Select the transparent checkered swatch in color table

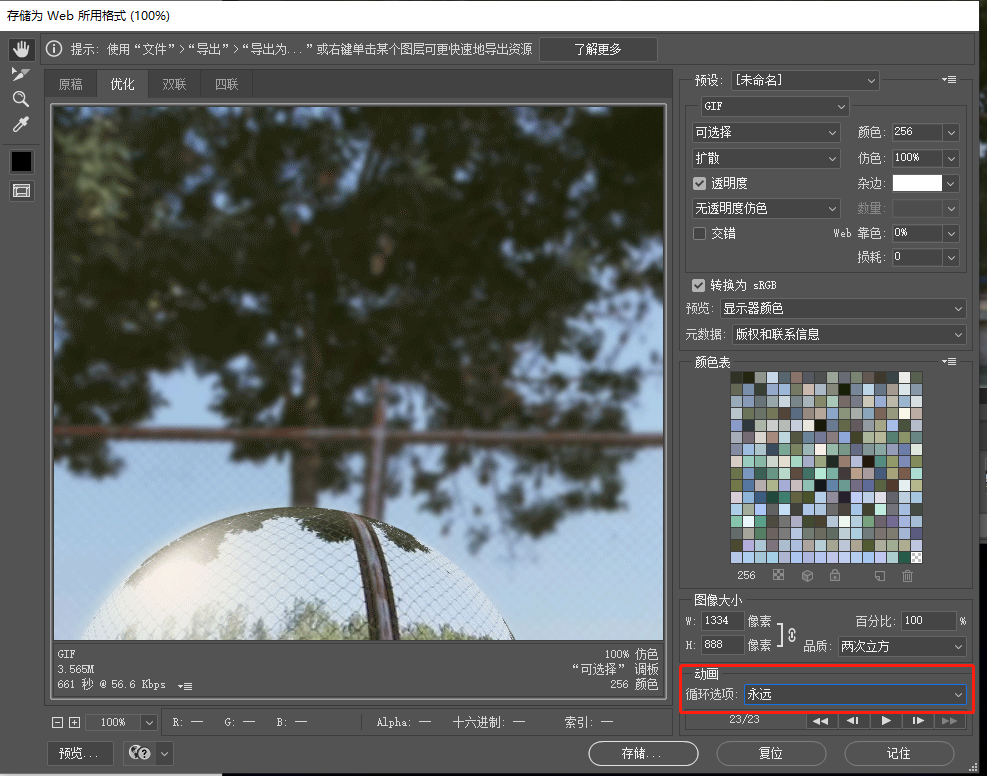tap(916, 557)
